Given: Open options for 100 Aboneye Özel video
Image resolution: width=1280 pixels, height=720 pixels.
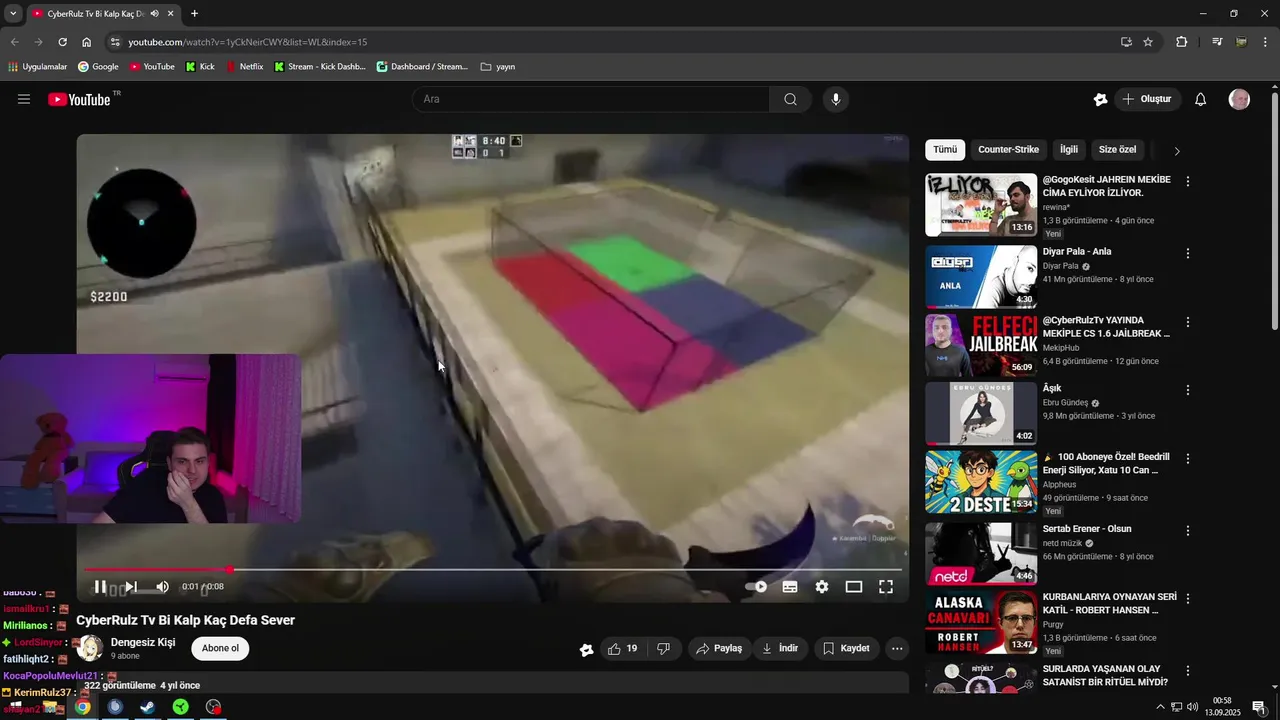Looking at the screenshot, I should click(x=1188, y=459).
